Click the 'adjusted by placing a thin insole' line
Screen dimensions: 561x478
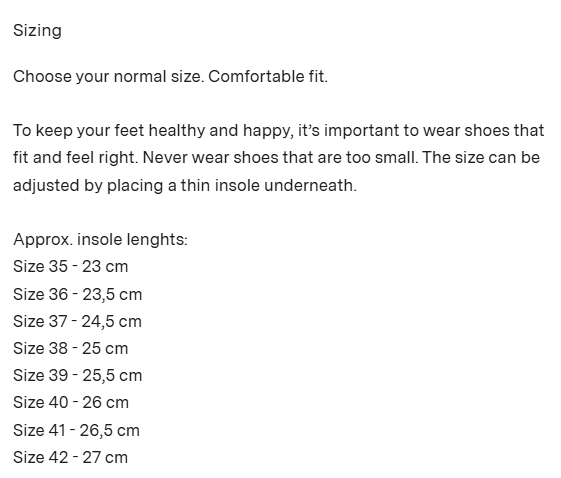point(185,186)
